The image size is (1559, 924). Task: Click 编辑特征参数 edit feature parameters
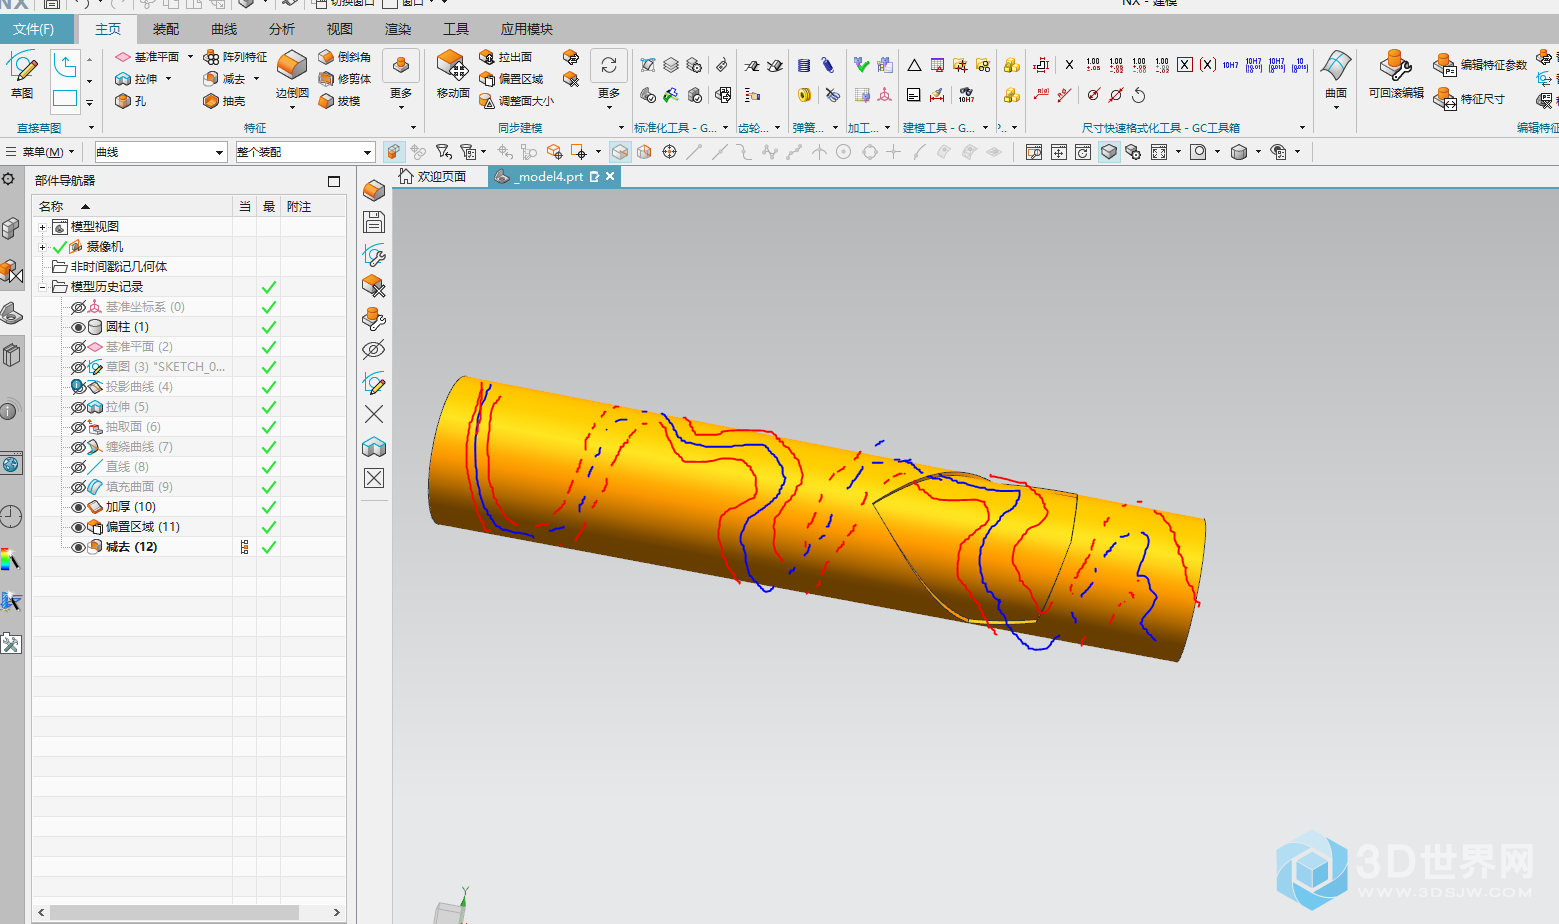[1481, 65]
